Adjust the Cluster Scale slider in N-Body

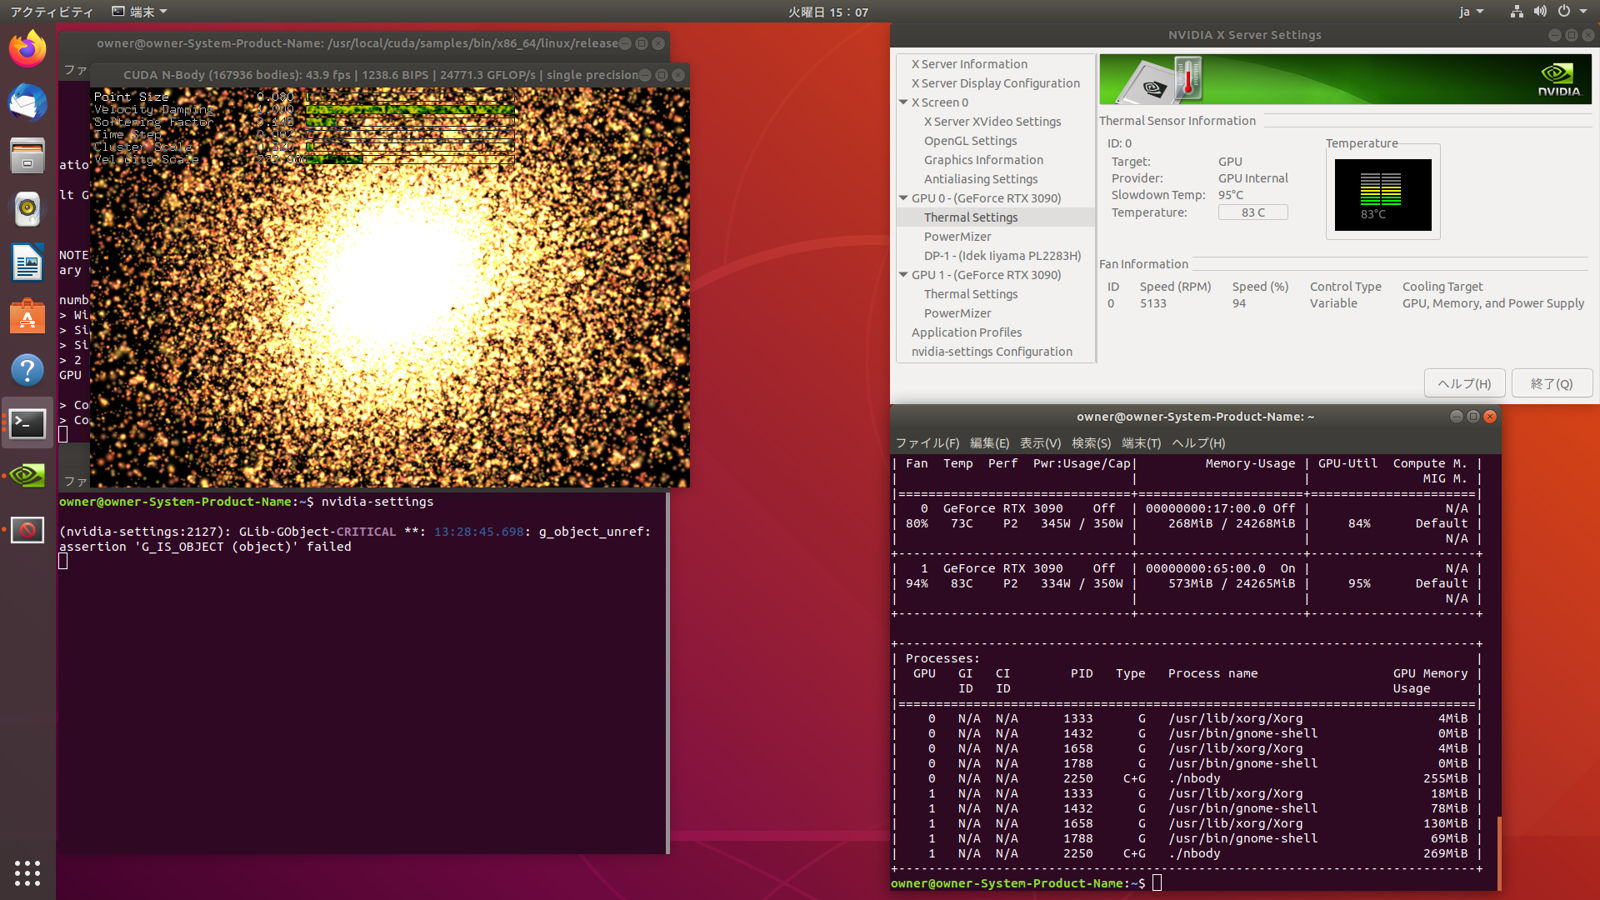[x=410, y=147]
